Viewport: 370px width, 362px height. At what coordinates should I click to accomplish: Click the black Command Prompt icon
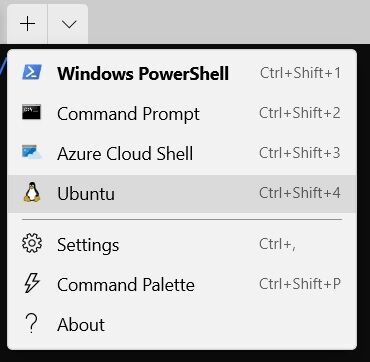pyautogui.click(x=32, y=112)
